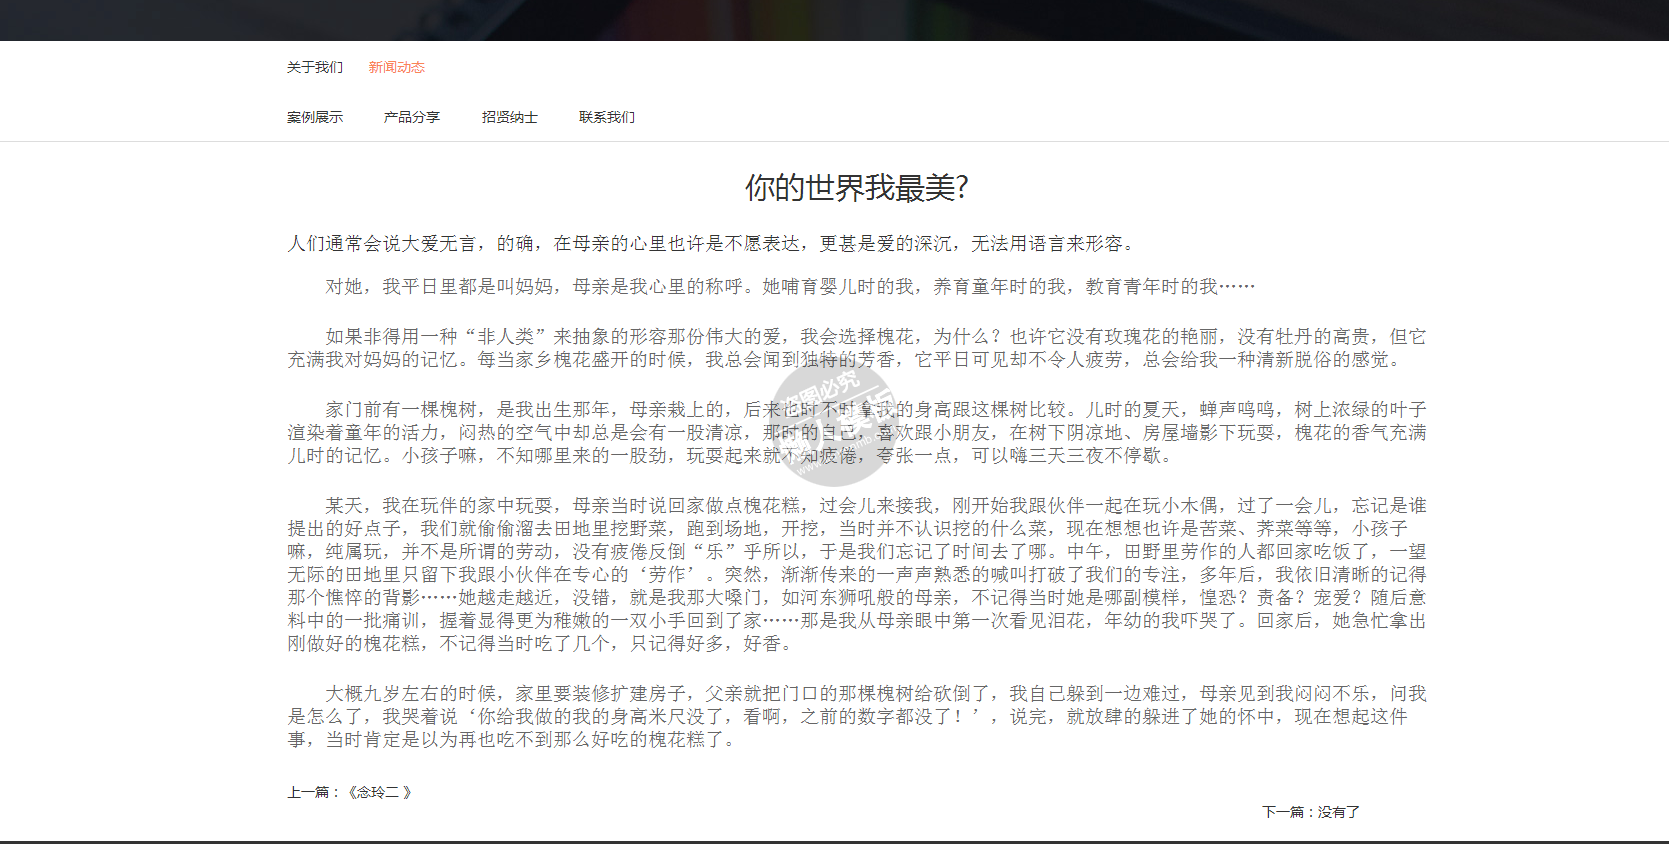Click the line ending 只记得好多，好香
This screenshot has height=844, width=1669.
point(540,644)
